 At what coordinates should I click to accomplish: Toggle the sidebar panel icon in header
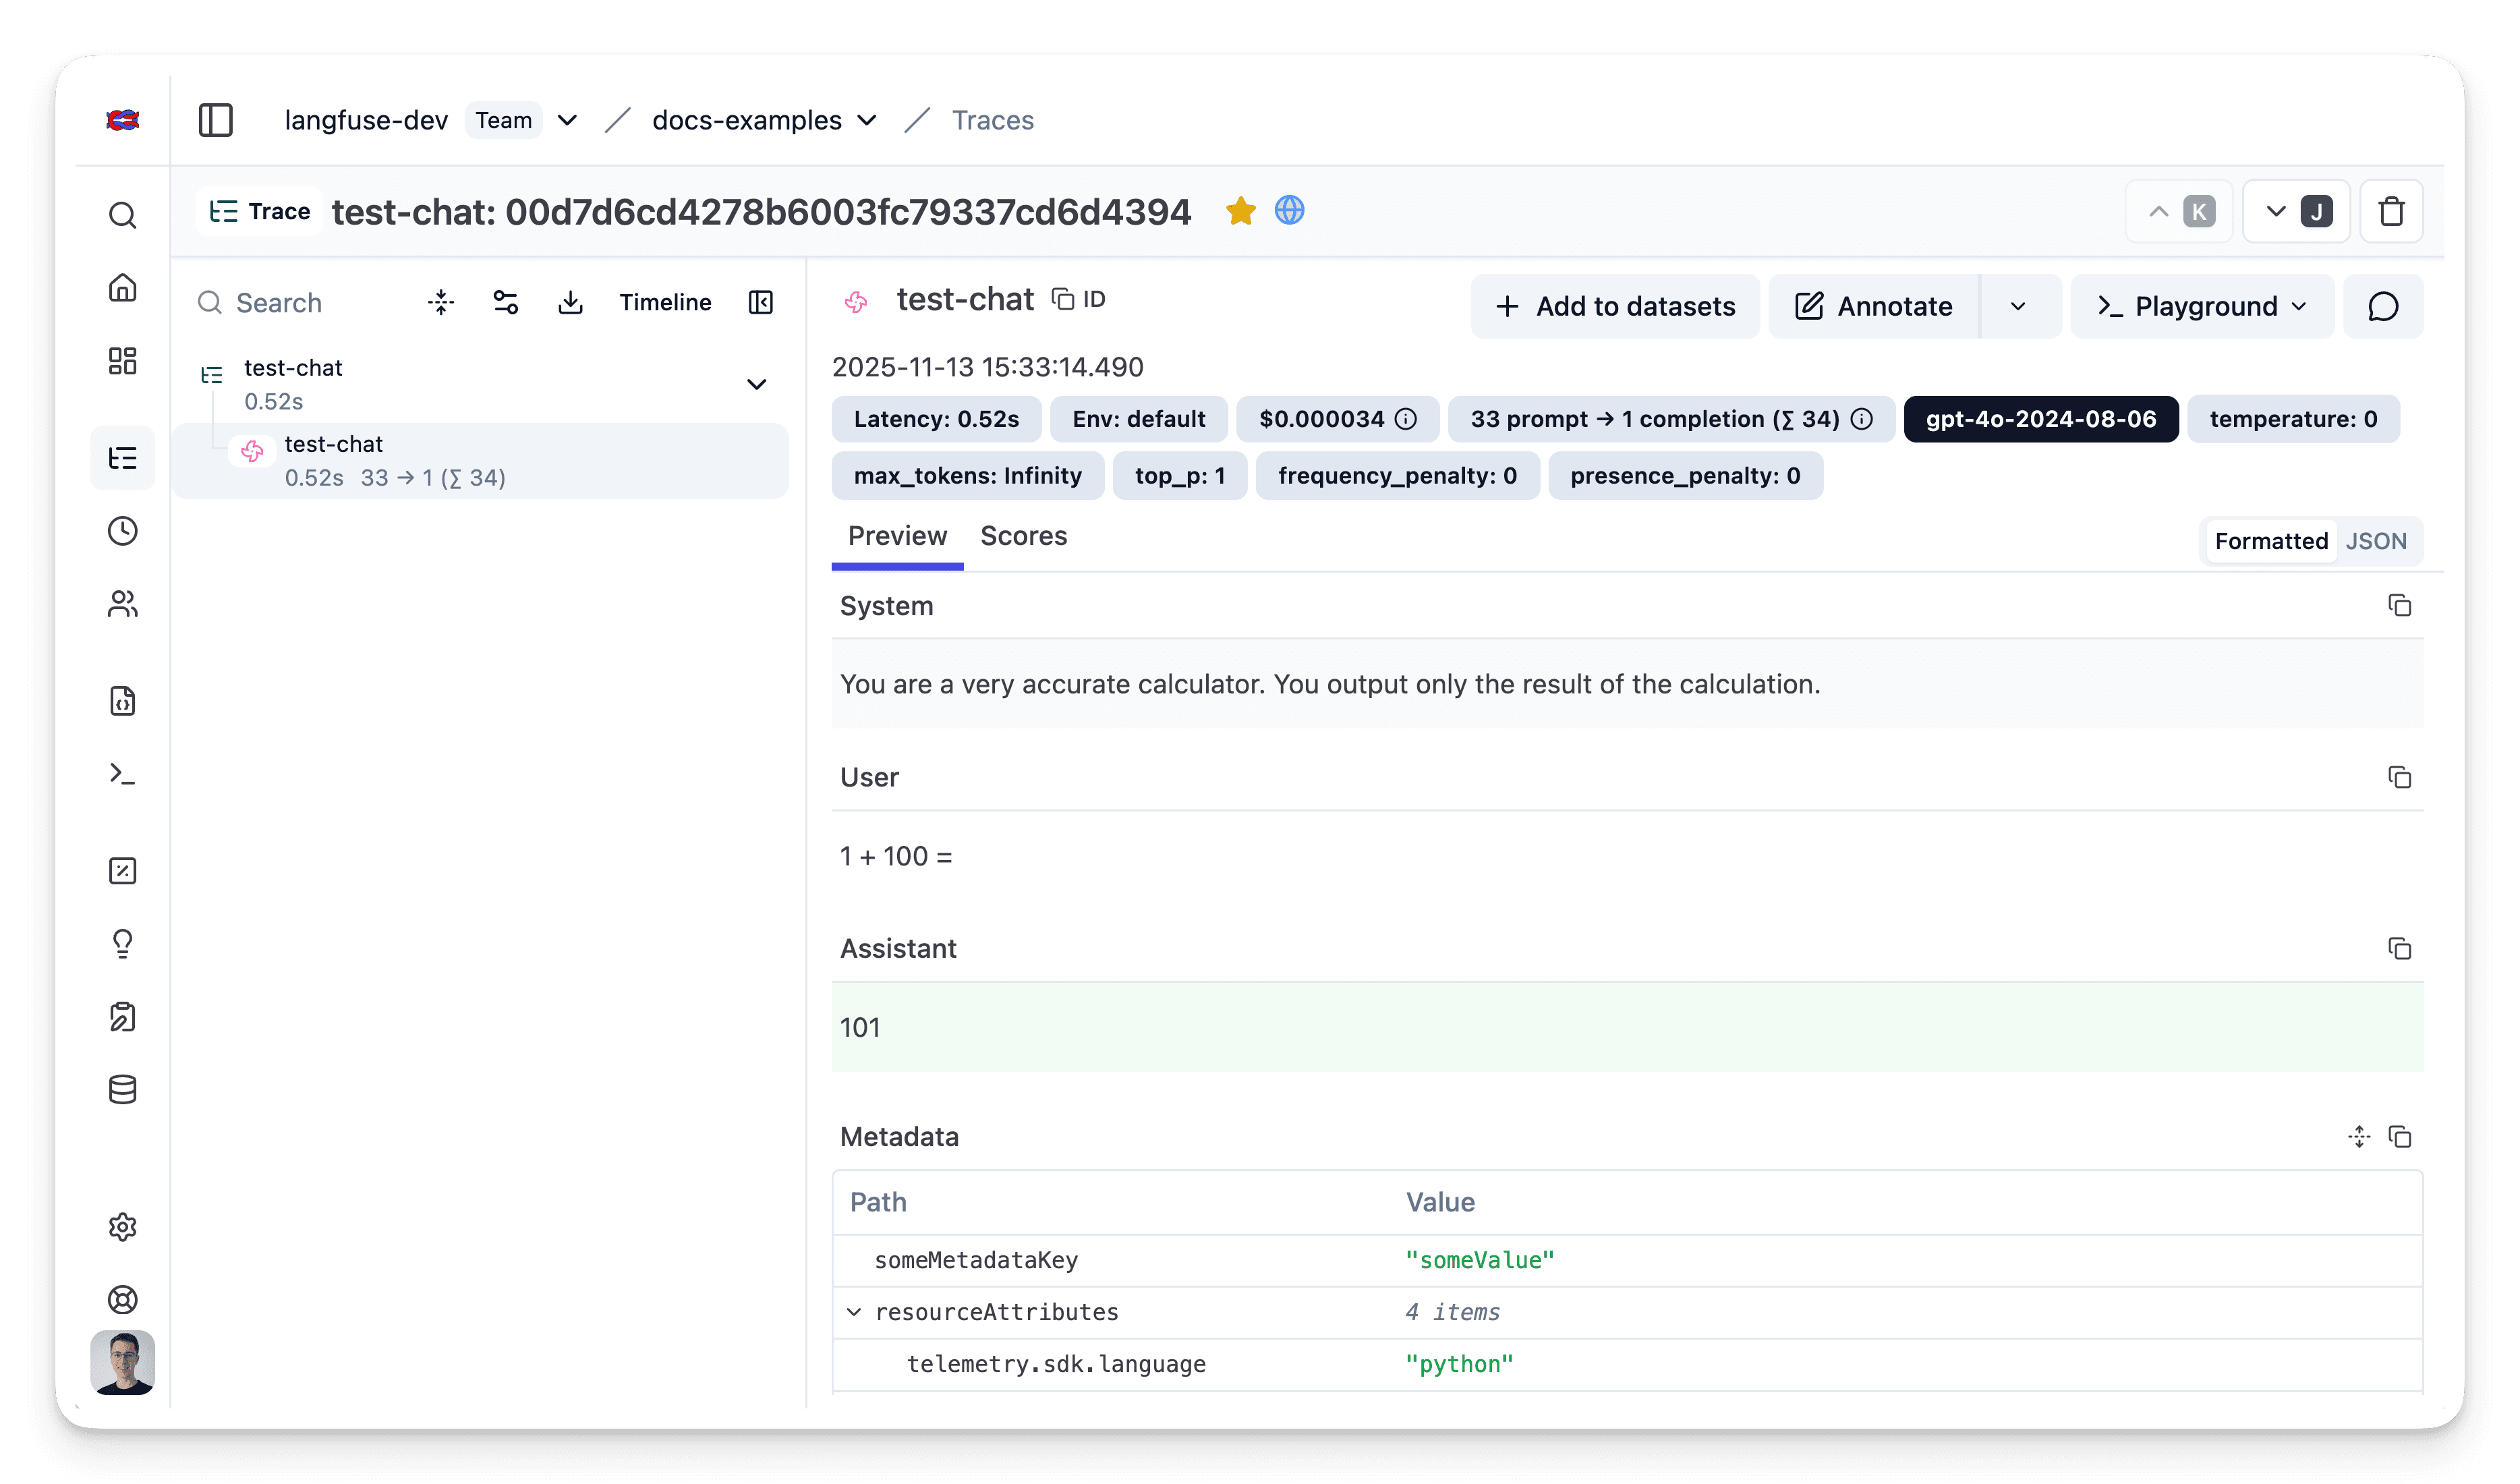click(x=215, y=120)
